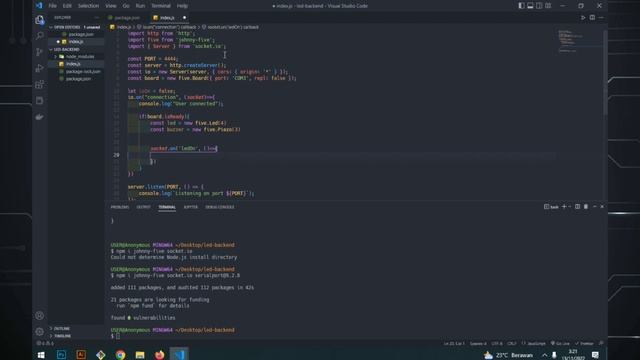Switch to the Jupyter panel tab
Image resolution: width=640 pixels, height=360 pixels.
tap(191, 207)
